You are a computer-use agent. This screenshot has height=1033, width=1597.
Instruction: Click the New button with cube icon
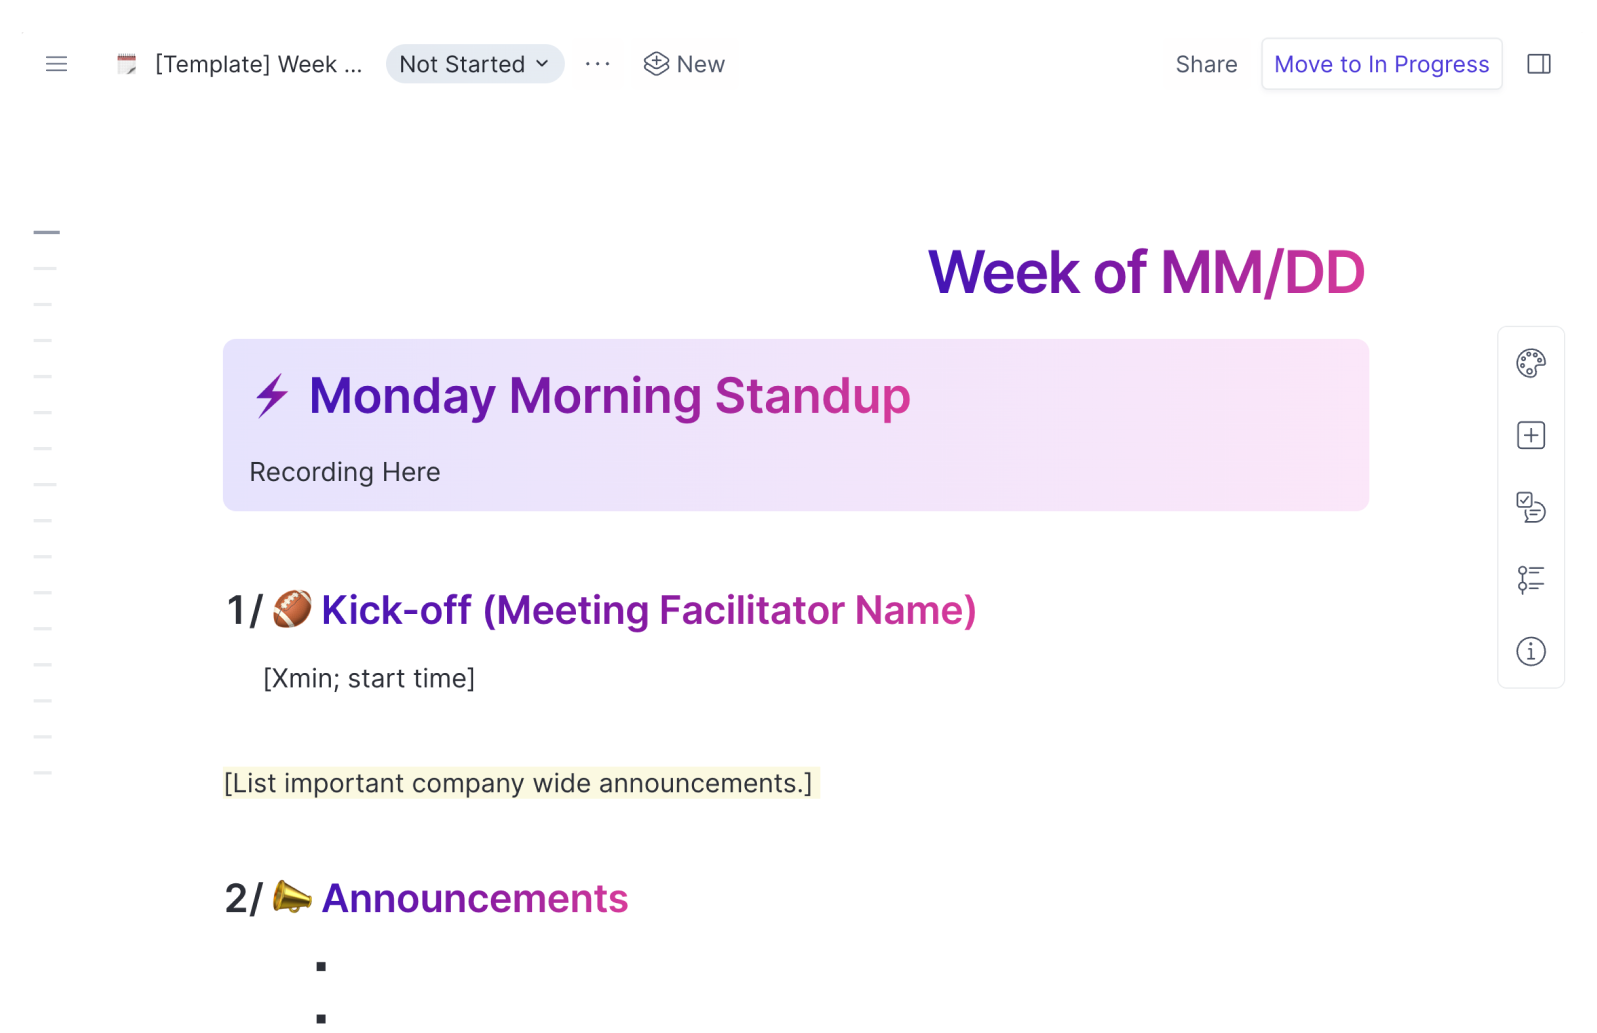point(685,64)
